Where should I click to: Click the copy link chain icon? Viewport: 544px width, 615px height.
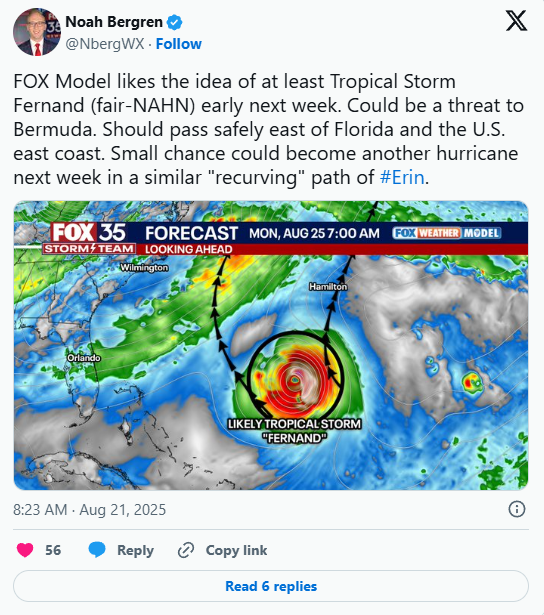coord(186,550)
